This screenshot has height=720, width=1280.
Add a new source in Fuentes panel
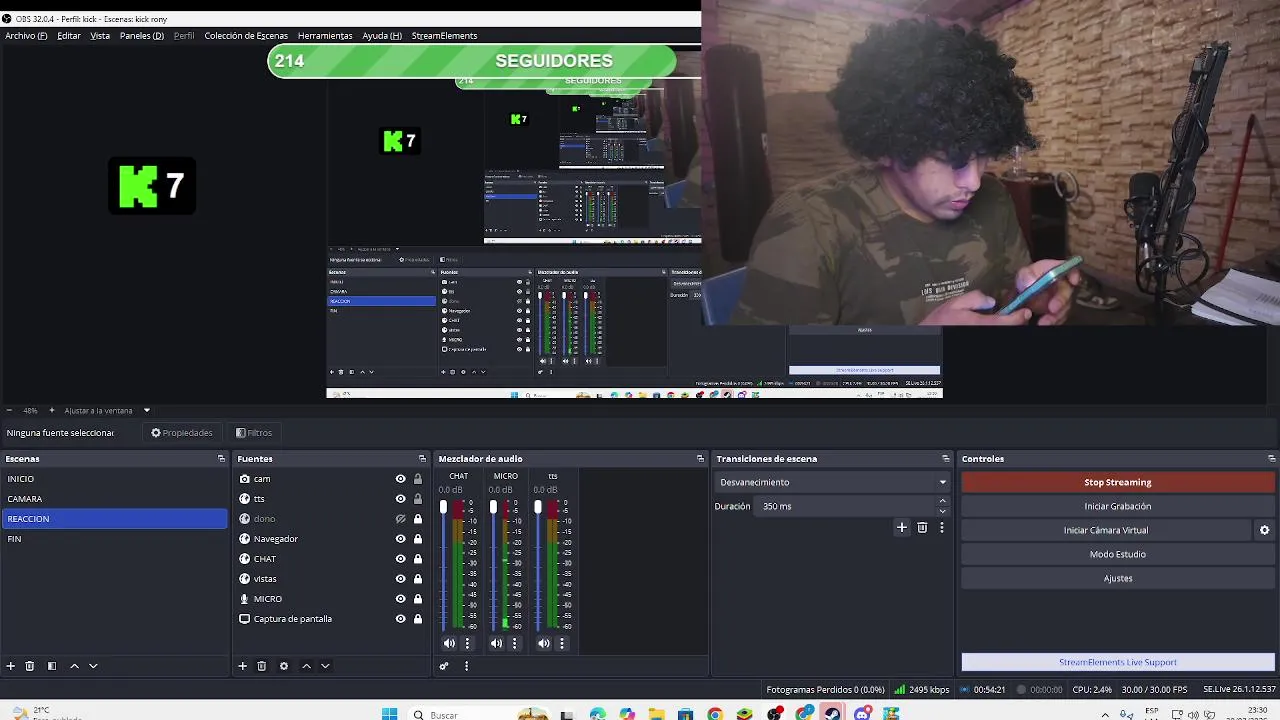click(x=242, y=666)
